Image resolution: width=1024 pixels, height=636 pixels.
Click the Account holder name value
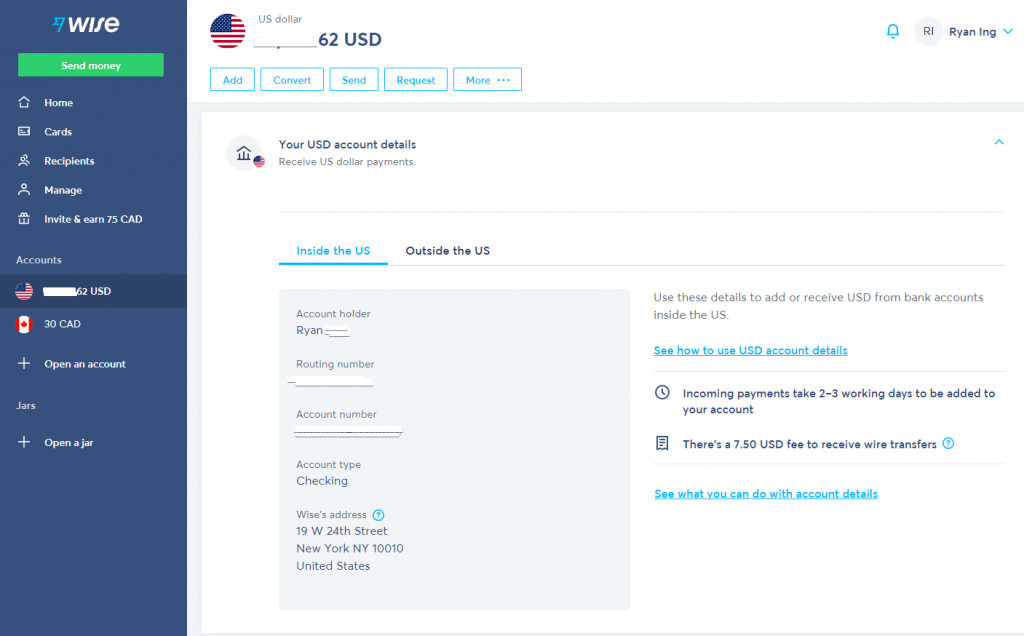323,330
